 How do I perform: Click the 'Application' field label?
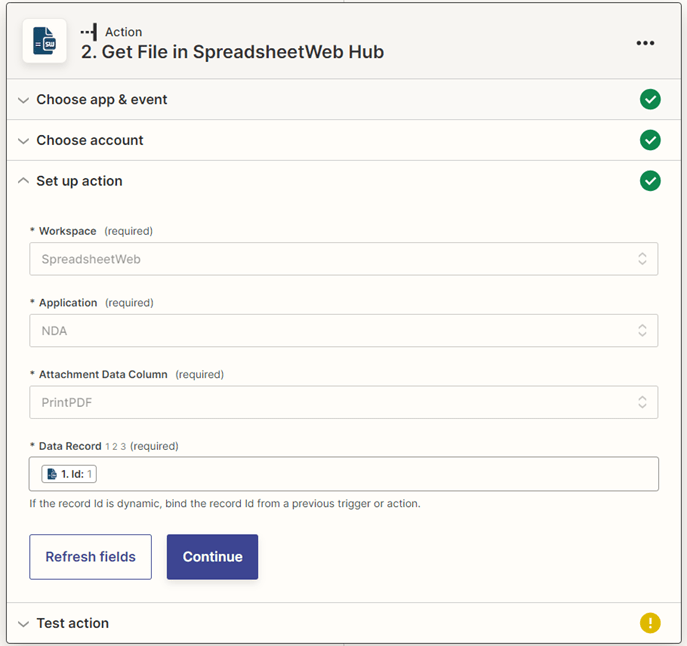pyautogui.click(x=68, y=302)
